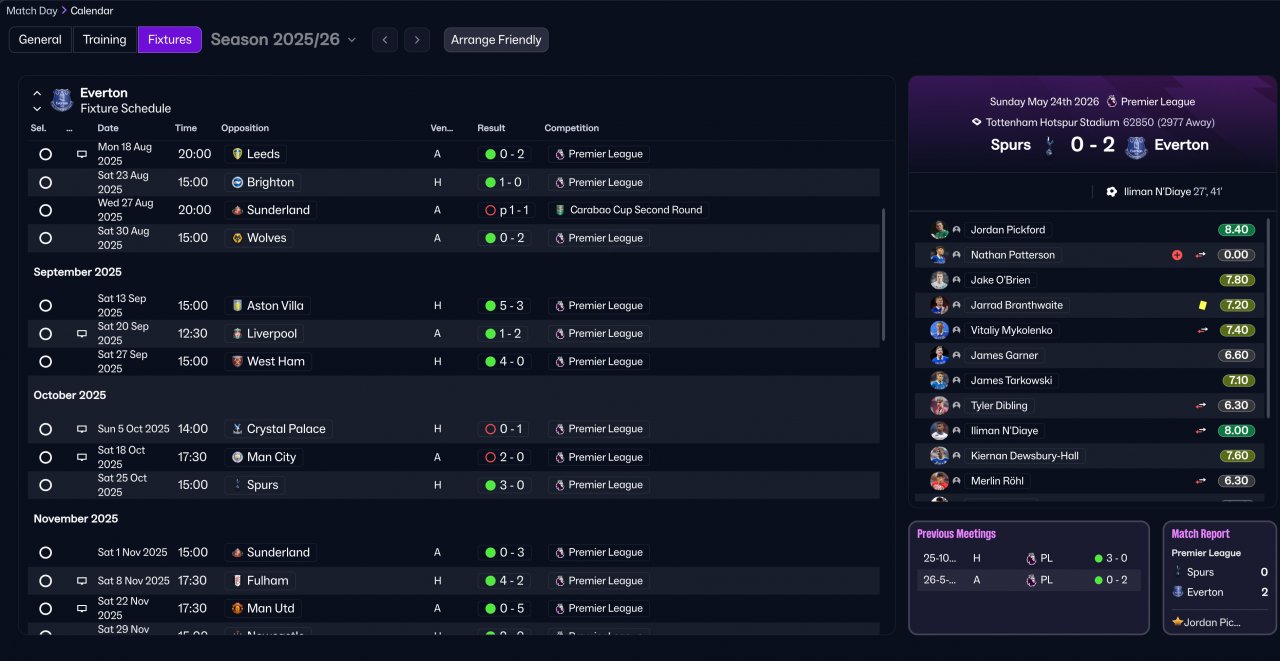Image resolution: width=1280 pixels, height=661 pixels.
Task: Sort fixtures by the Result column header
Action: 491,128
